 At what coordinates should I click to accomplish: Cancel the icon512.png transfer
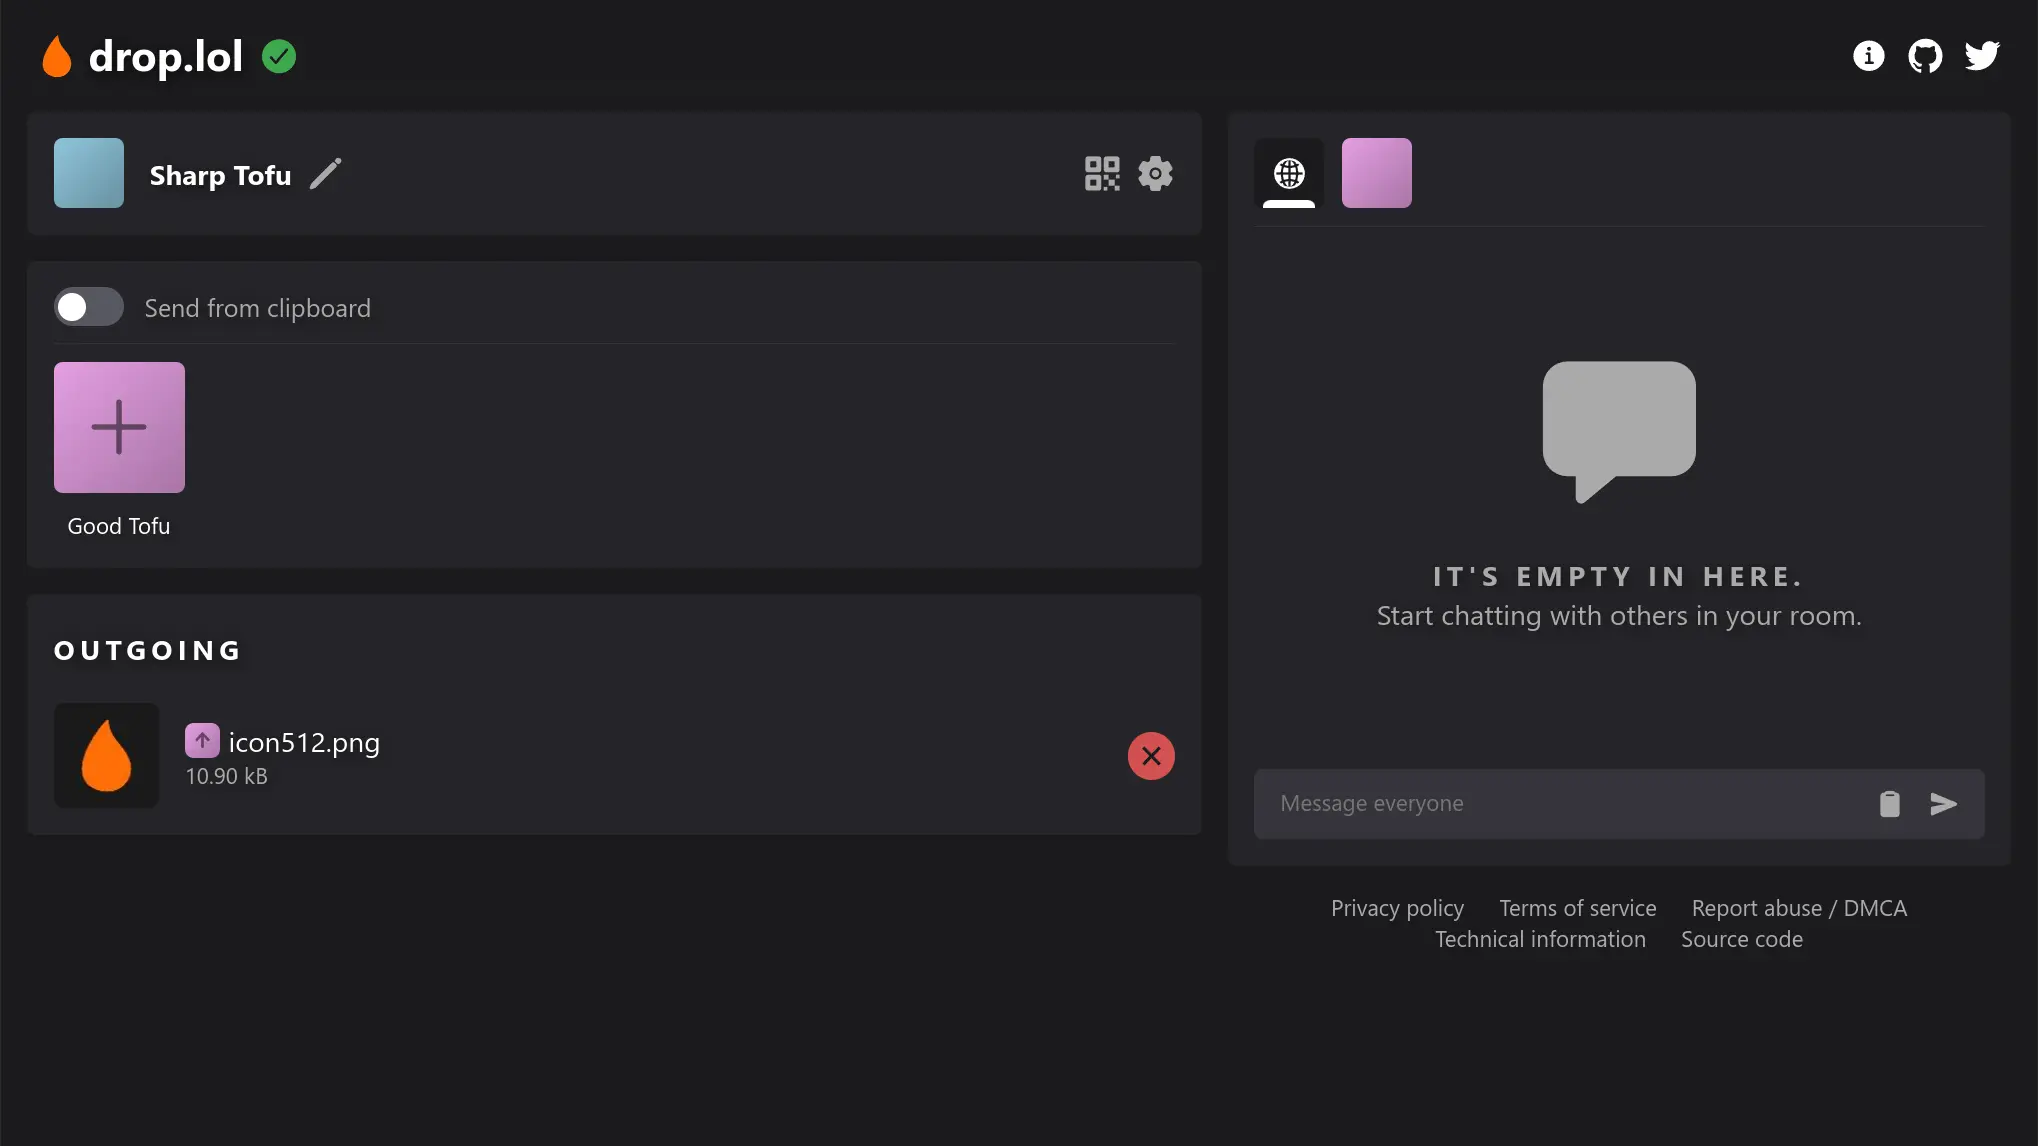pos(1150,756)
